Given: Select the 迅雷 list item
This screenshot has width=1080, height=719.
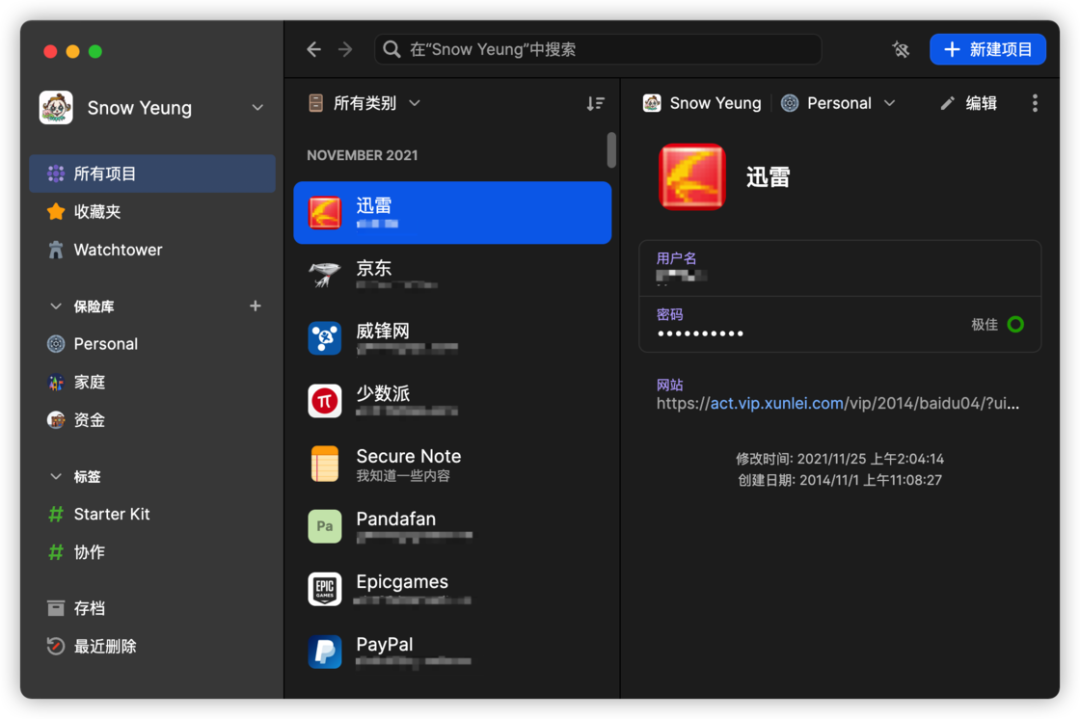Looking at the screenshot, I should click(x=453, y=212).
